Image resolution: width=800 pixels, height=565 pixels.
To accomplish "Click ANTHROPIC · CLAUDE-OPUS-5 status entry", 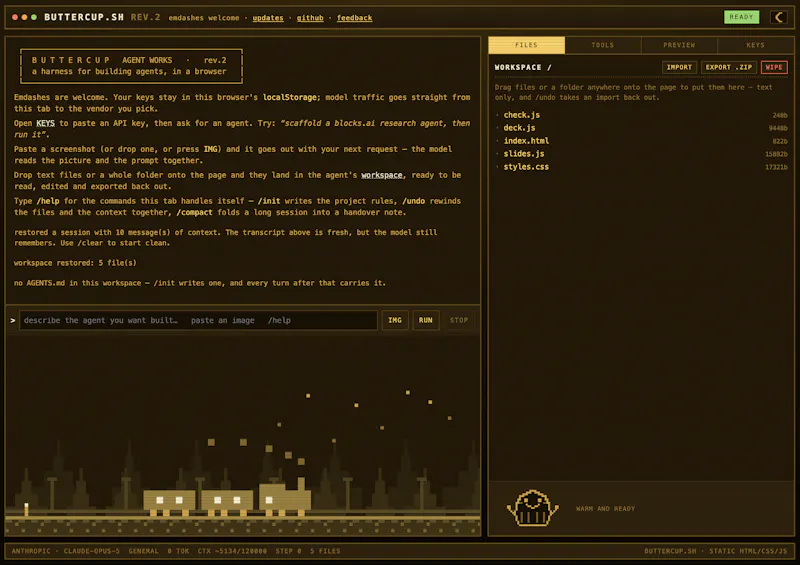I will pos(66,551).
